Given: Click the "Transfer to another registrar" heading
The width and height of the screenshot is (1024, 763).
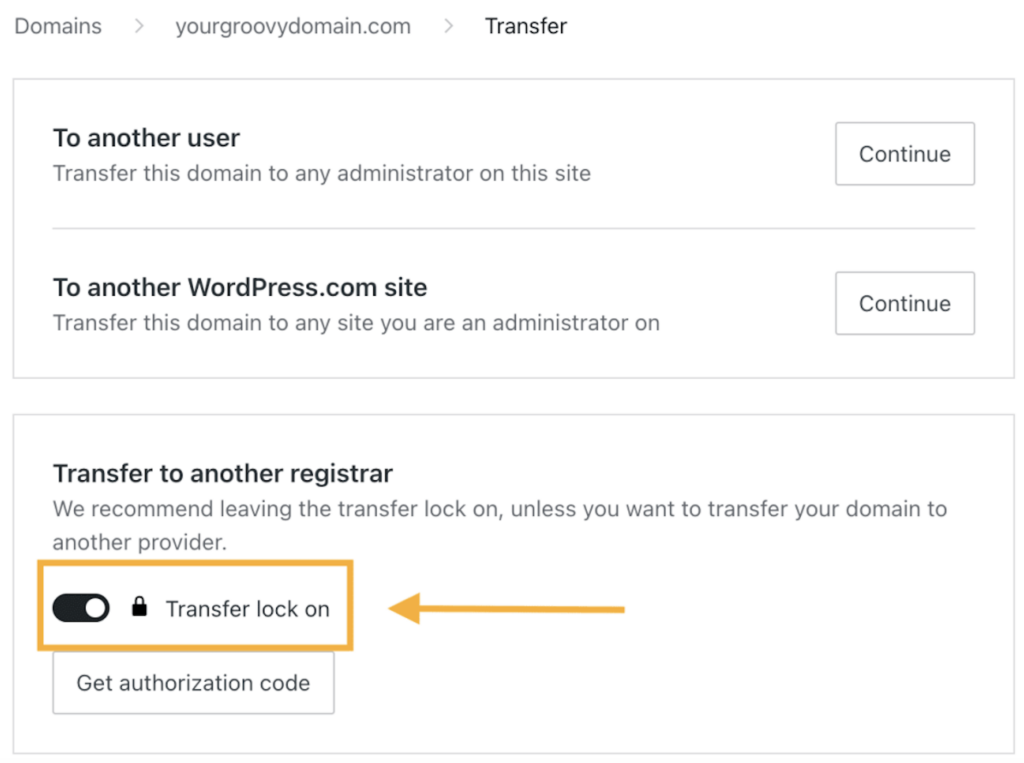Looking at the screenshot, I should pyautogui.click(x=223, y=474).
